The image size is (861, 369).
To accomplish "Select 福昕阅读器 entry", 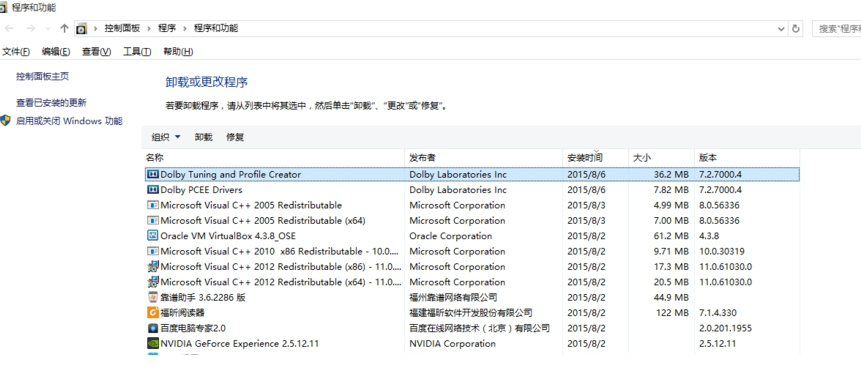I will pyautogui.click(x=472, y=313).
